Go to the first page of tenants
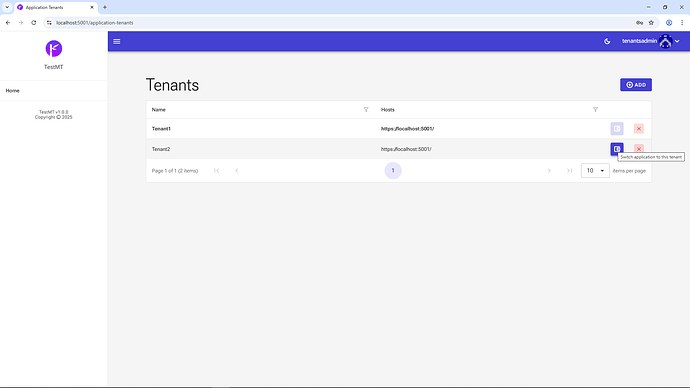The image size is (690, 388). [217, 171]
